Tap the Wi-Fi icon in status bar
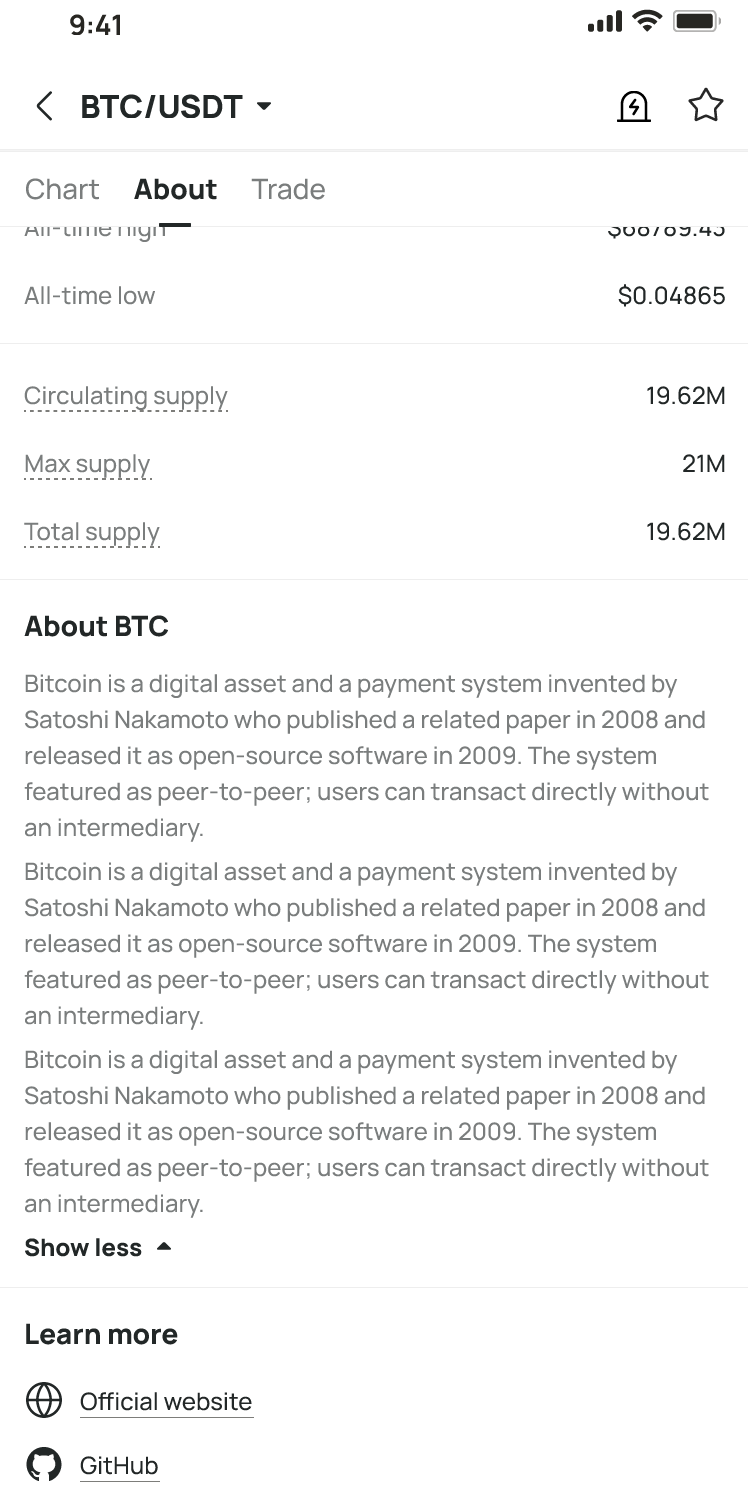Viewport: 748px width, 1504px height. (648, 21)
